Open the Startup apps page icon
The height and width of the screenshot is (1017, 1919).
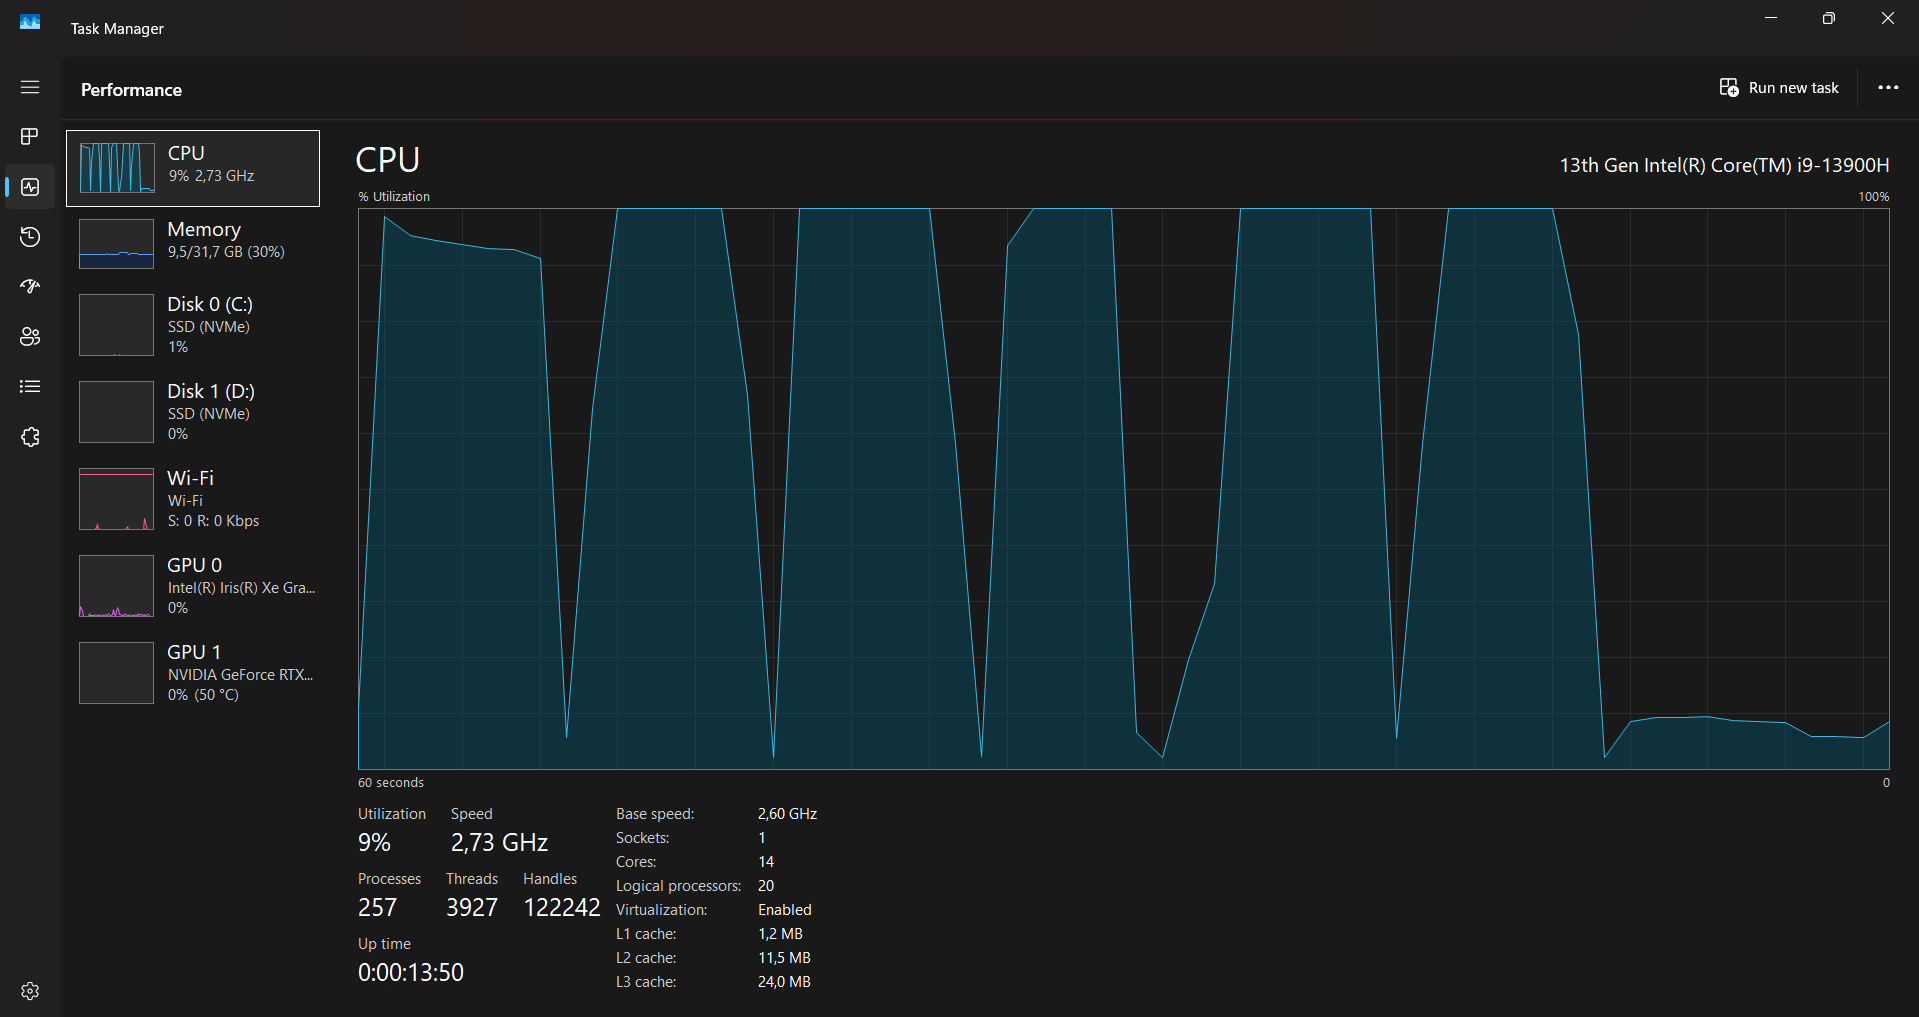[x=30, y=287]
